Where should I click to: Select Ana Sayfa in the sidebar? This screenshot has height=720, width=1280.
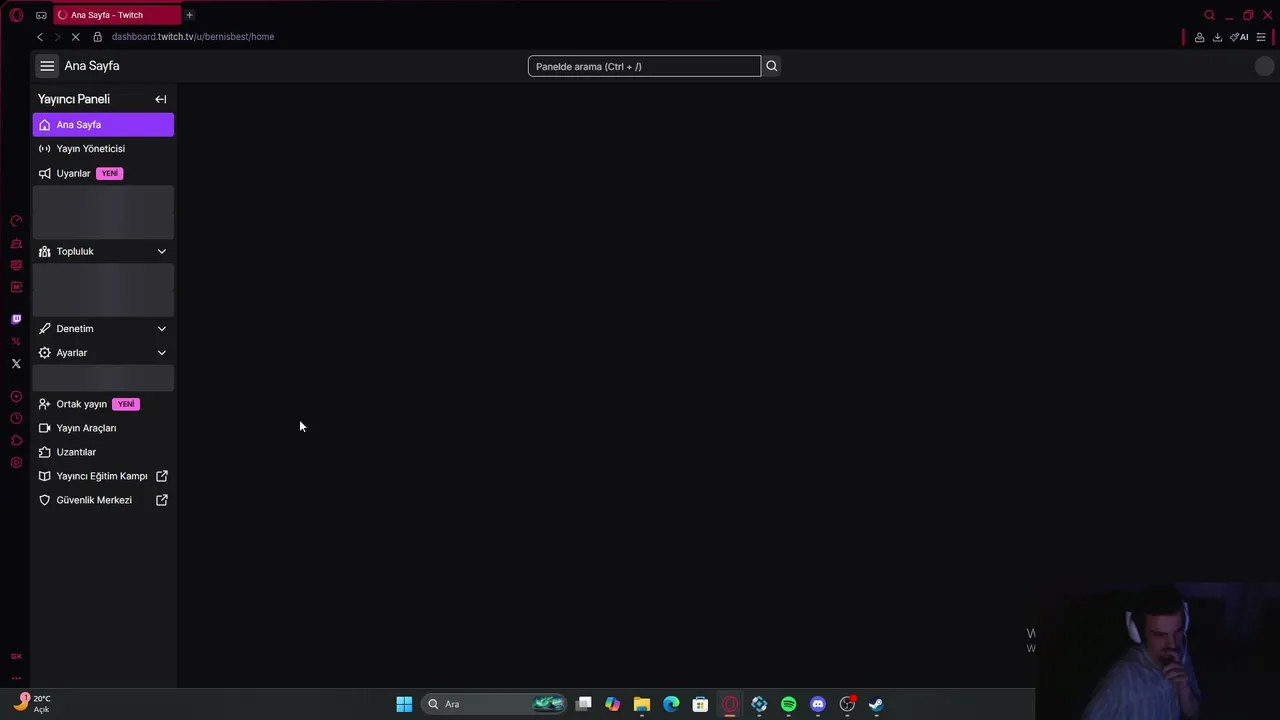[103, 125]
